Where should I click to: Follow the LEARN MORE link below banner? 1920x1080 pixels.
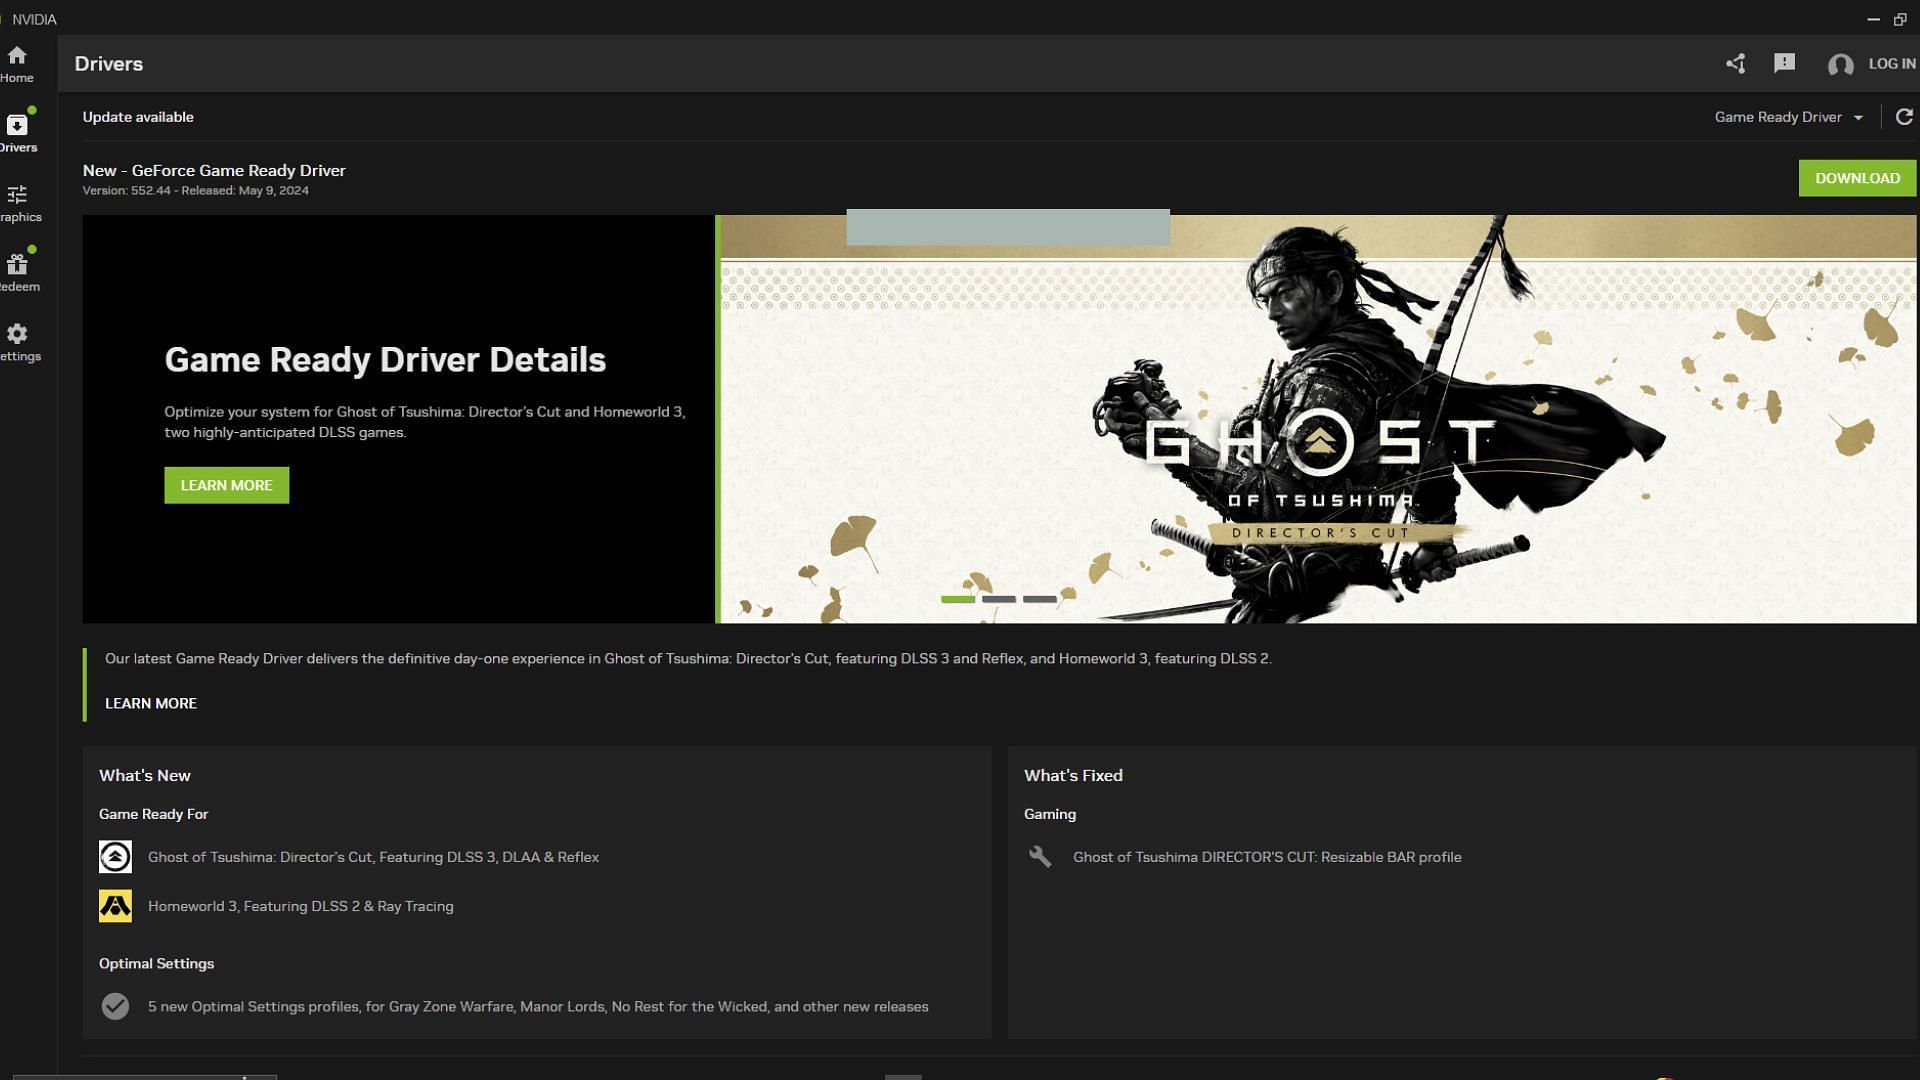[151, 703]
